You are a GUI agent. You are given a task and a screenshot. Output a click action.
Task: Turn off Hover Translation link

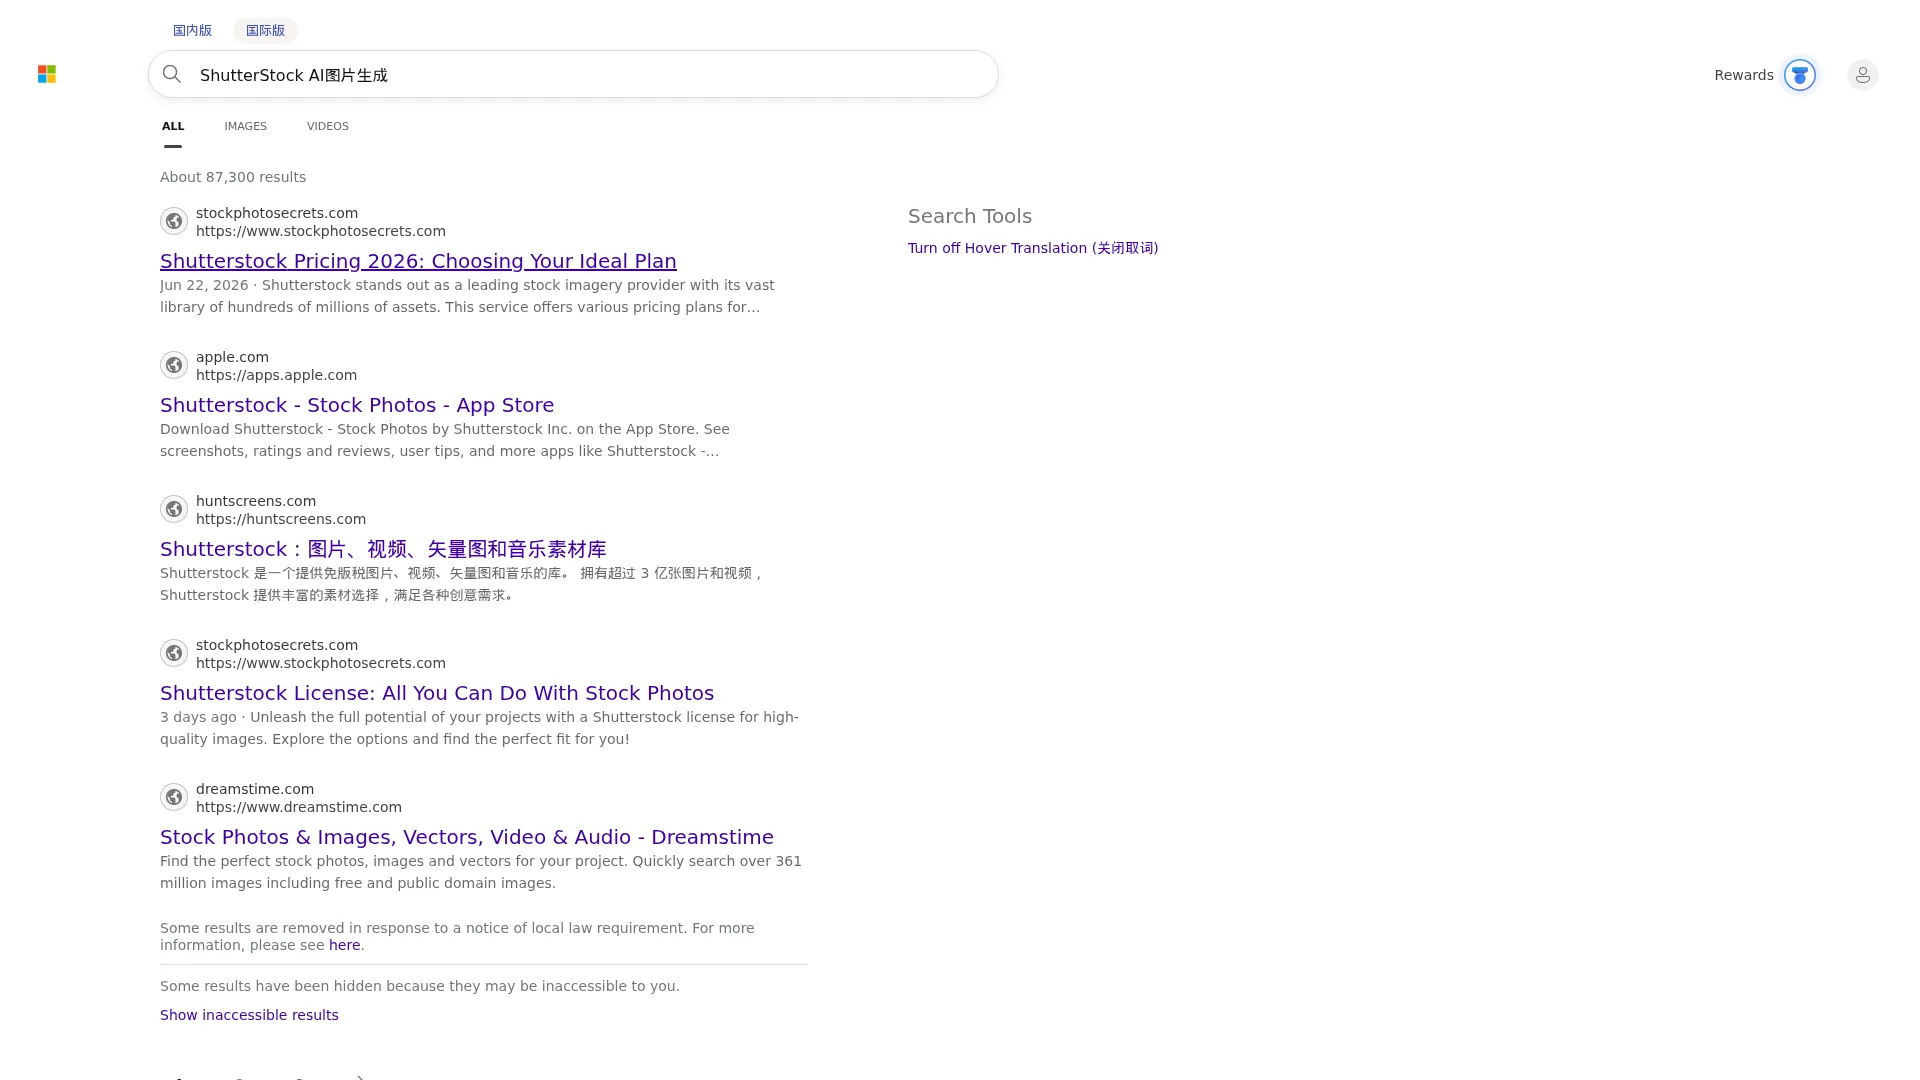(1033, 248)
